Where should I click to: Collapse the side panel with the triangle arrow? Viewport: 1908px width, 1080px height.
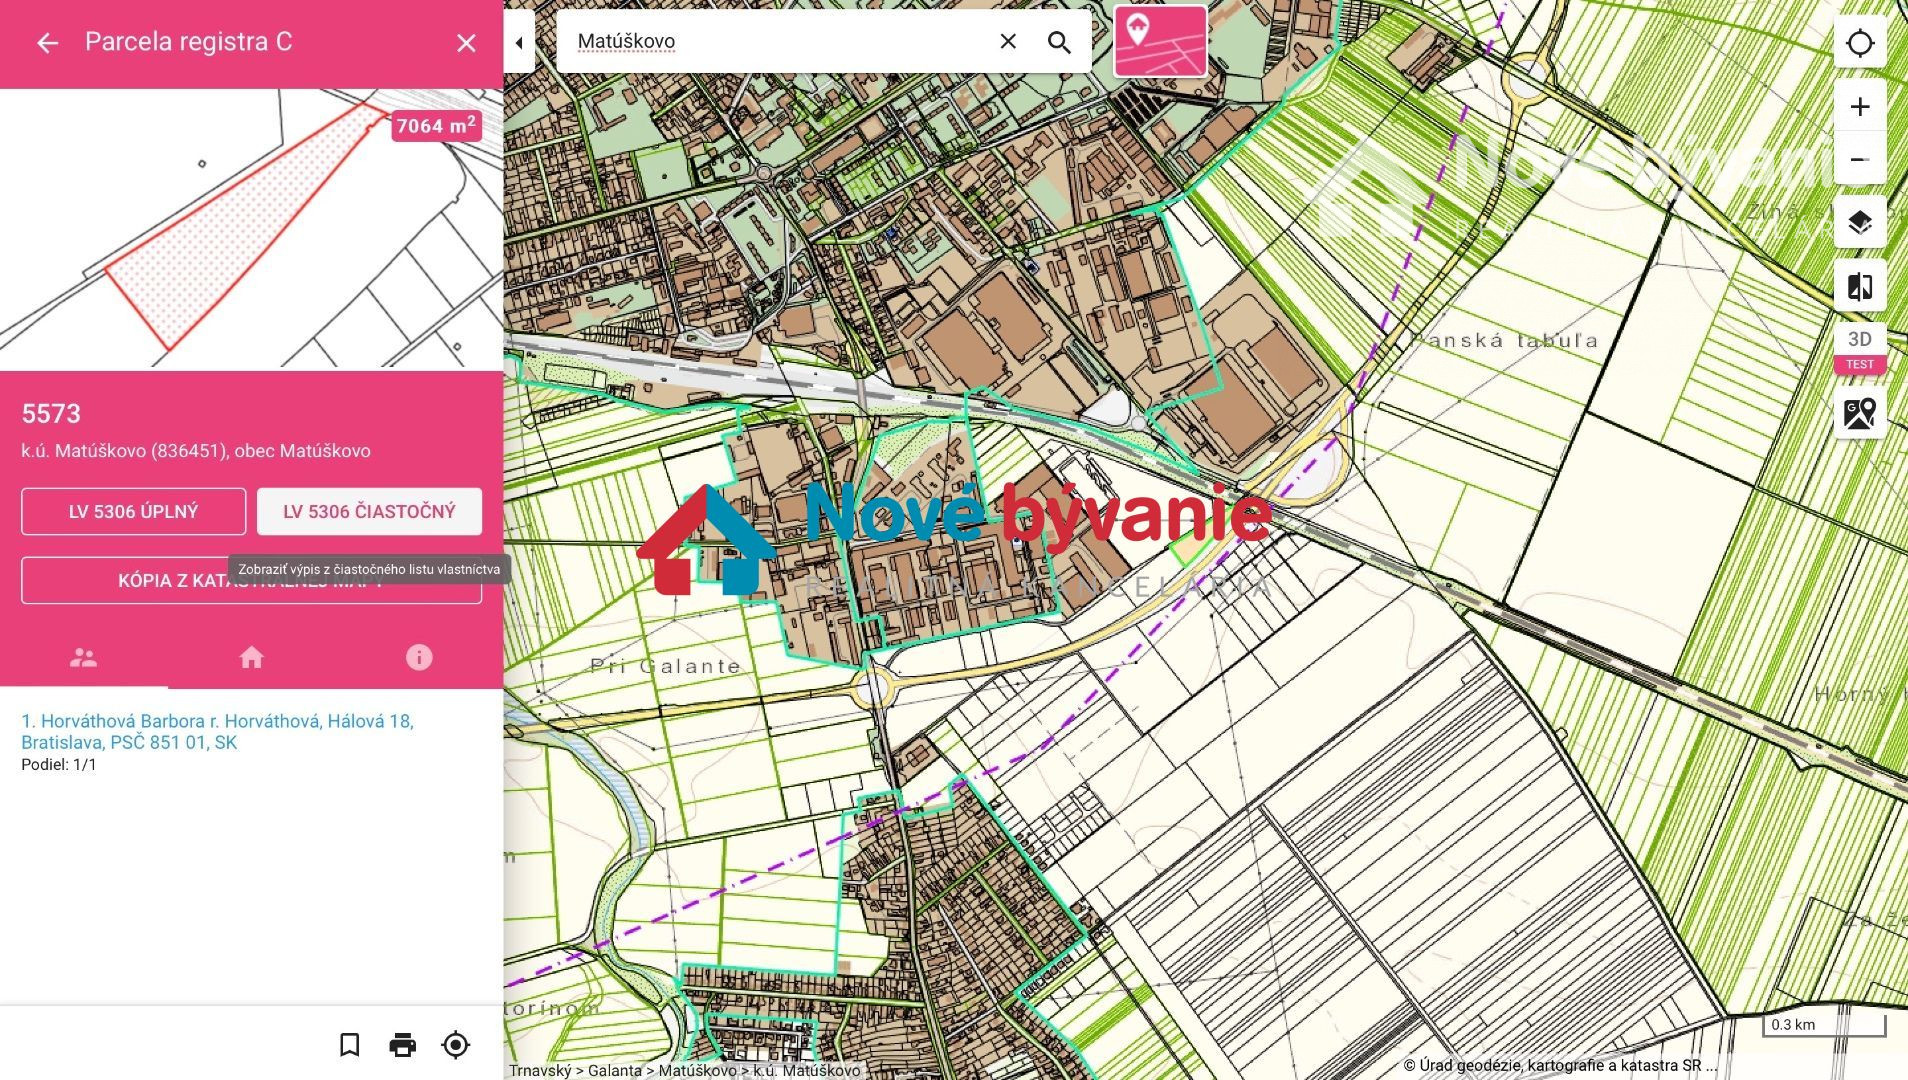519,43
